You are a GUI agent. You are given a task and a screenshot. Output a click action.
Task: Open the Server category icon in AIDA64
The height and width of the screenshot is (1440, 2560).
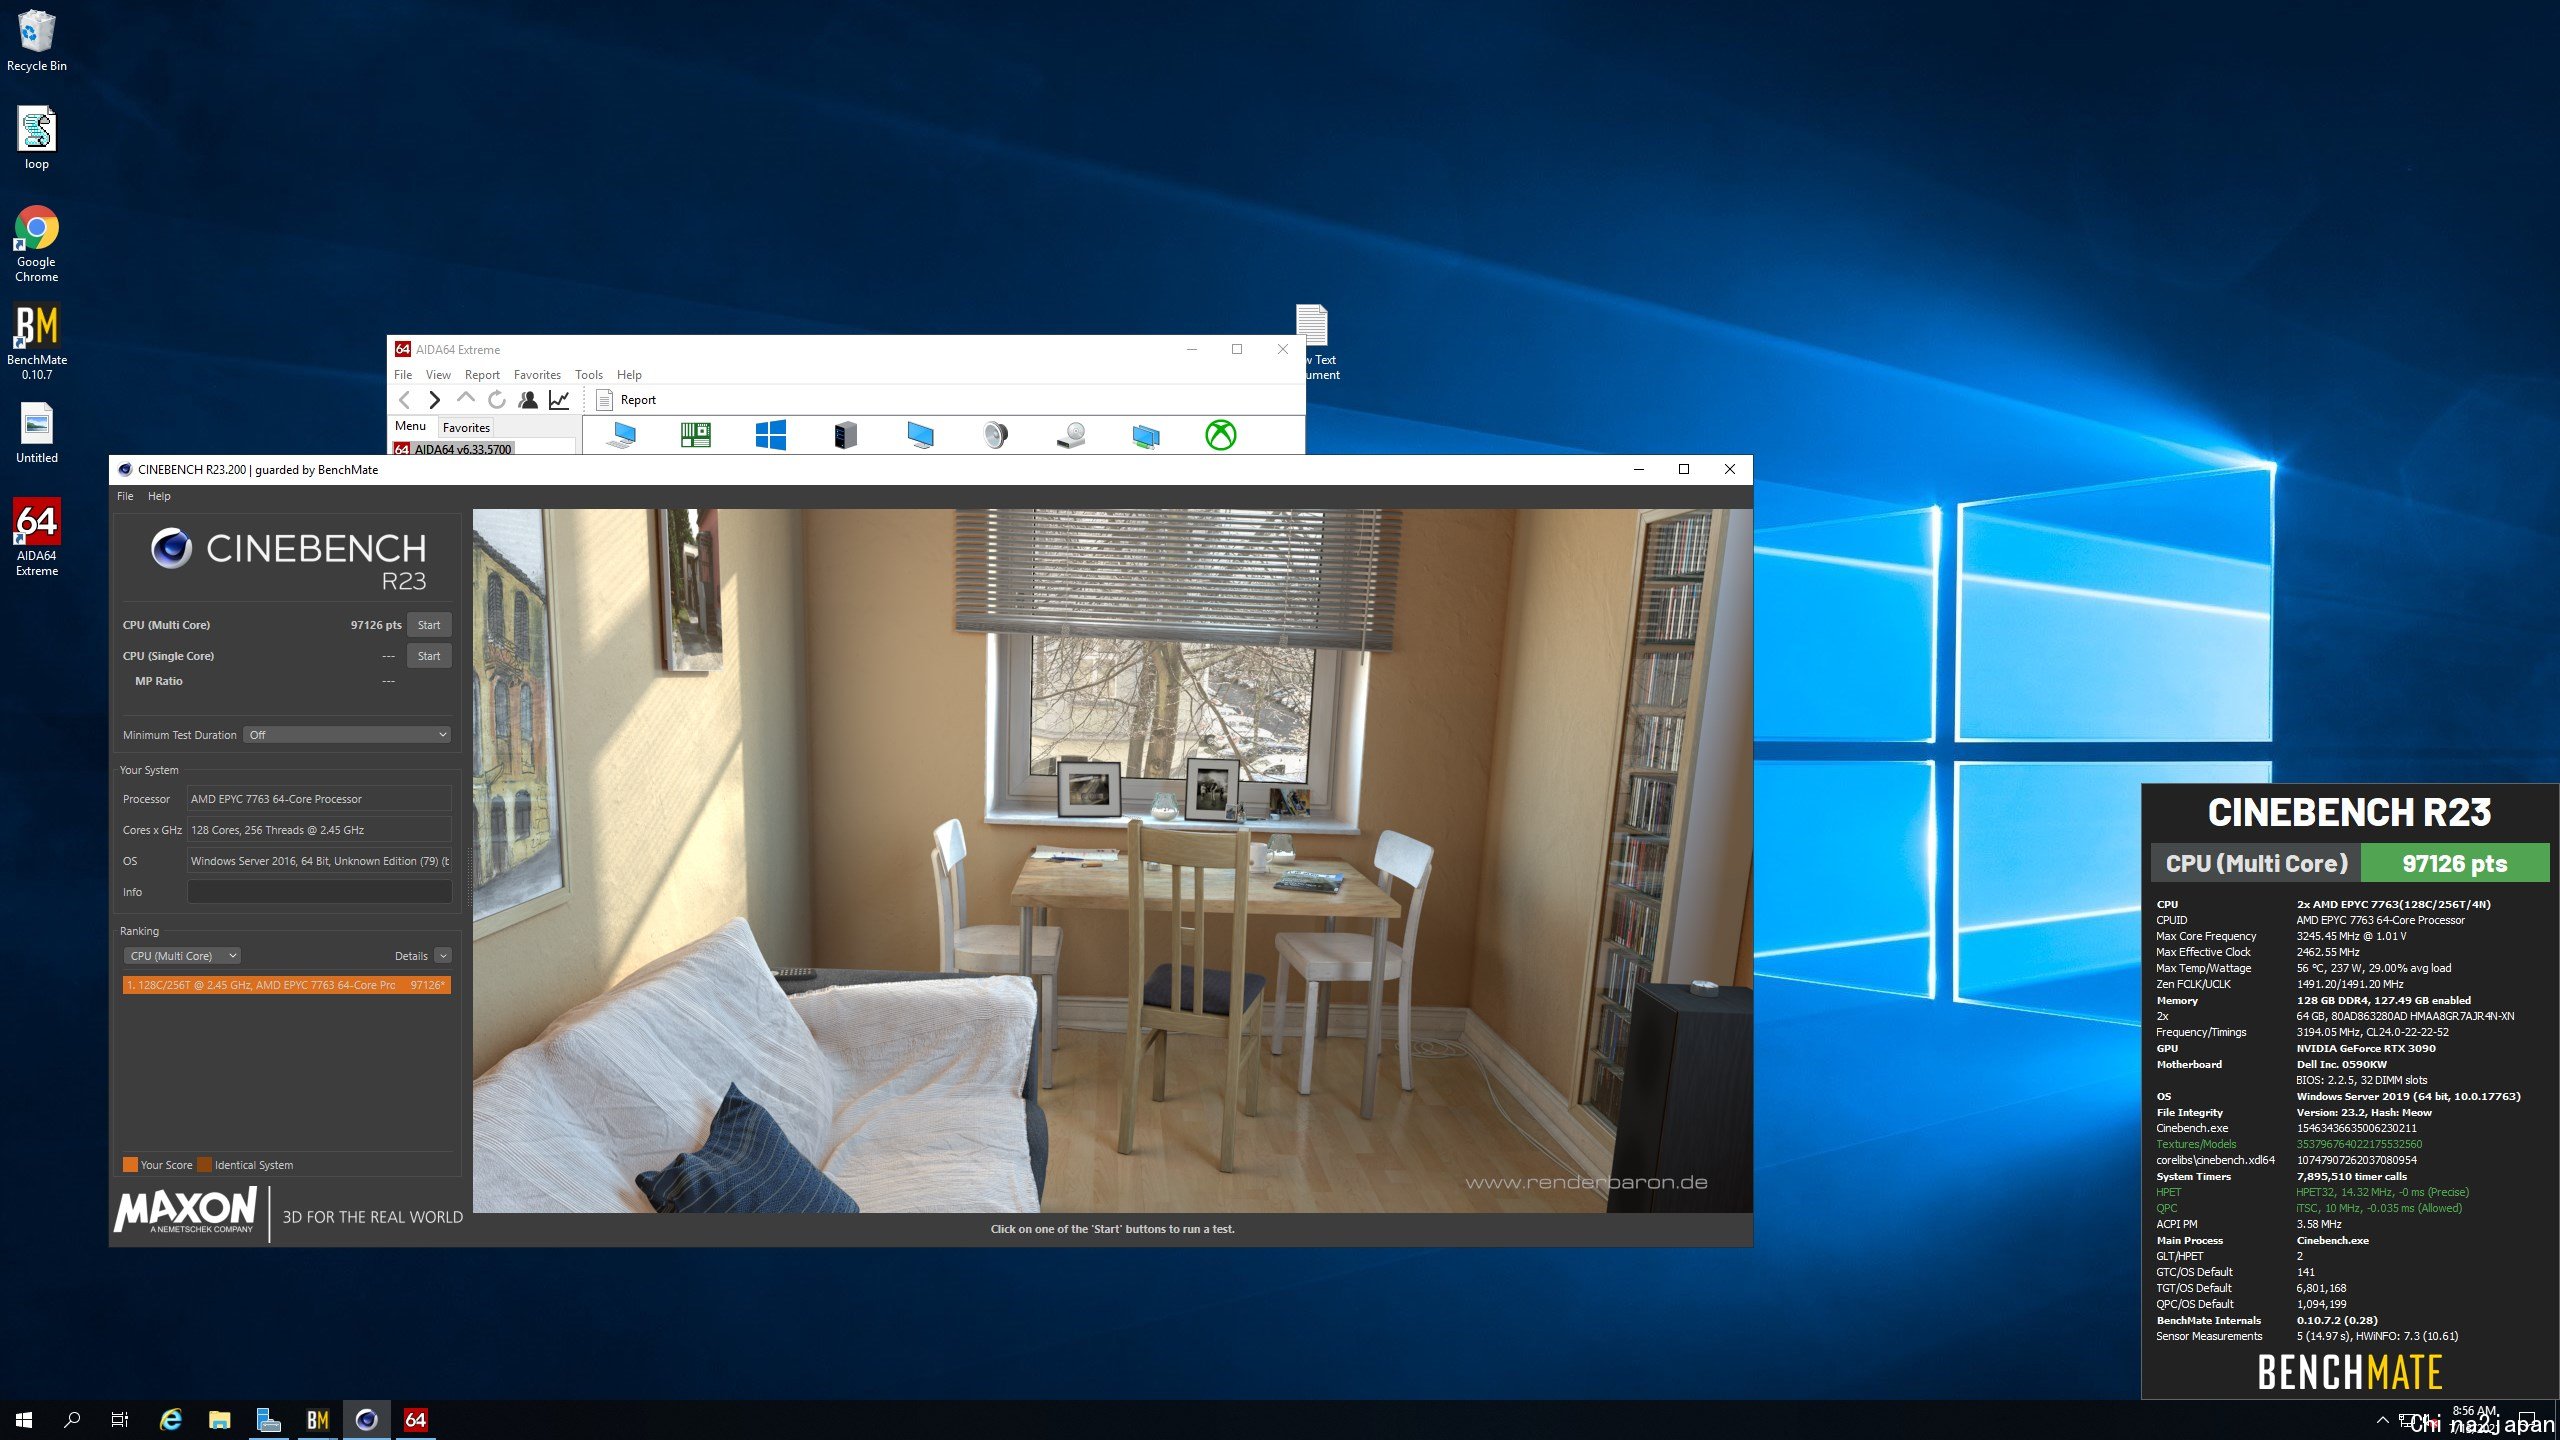click(x=845, y=435)
